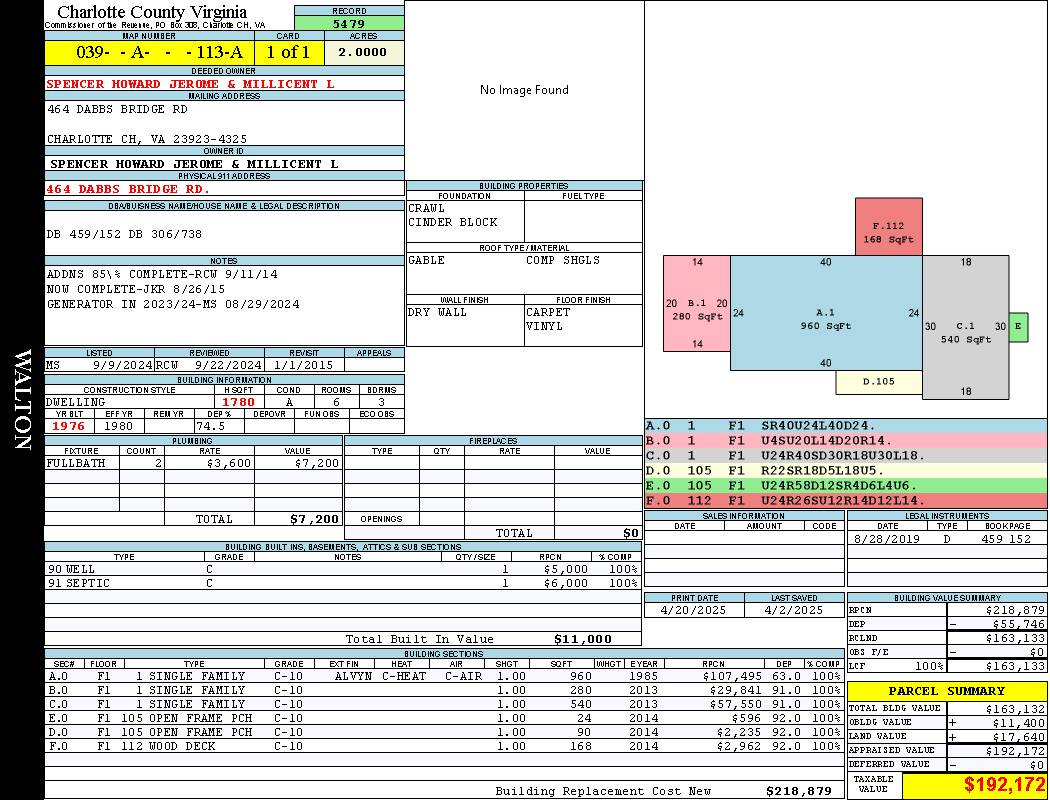
Task: Select map number 039- -A- - -113-A
Action: pos(159,52)
